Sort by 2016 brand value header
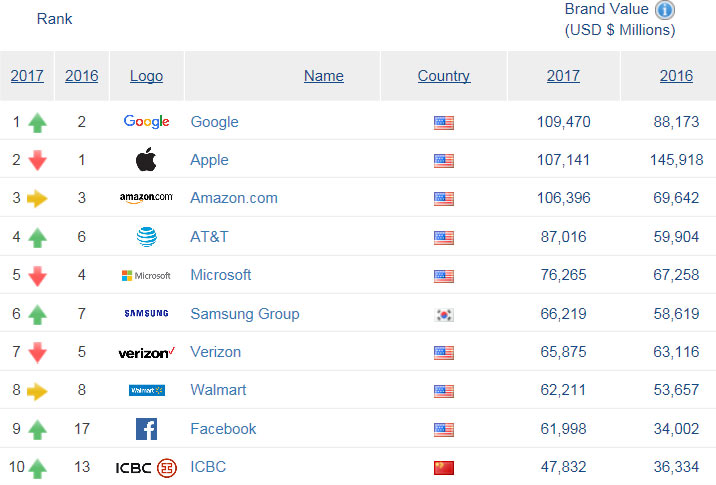The height and width of the screenshot is (485, 716). point(676,76)
